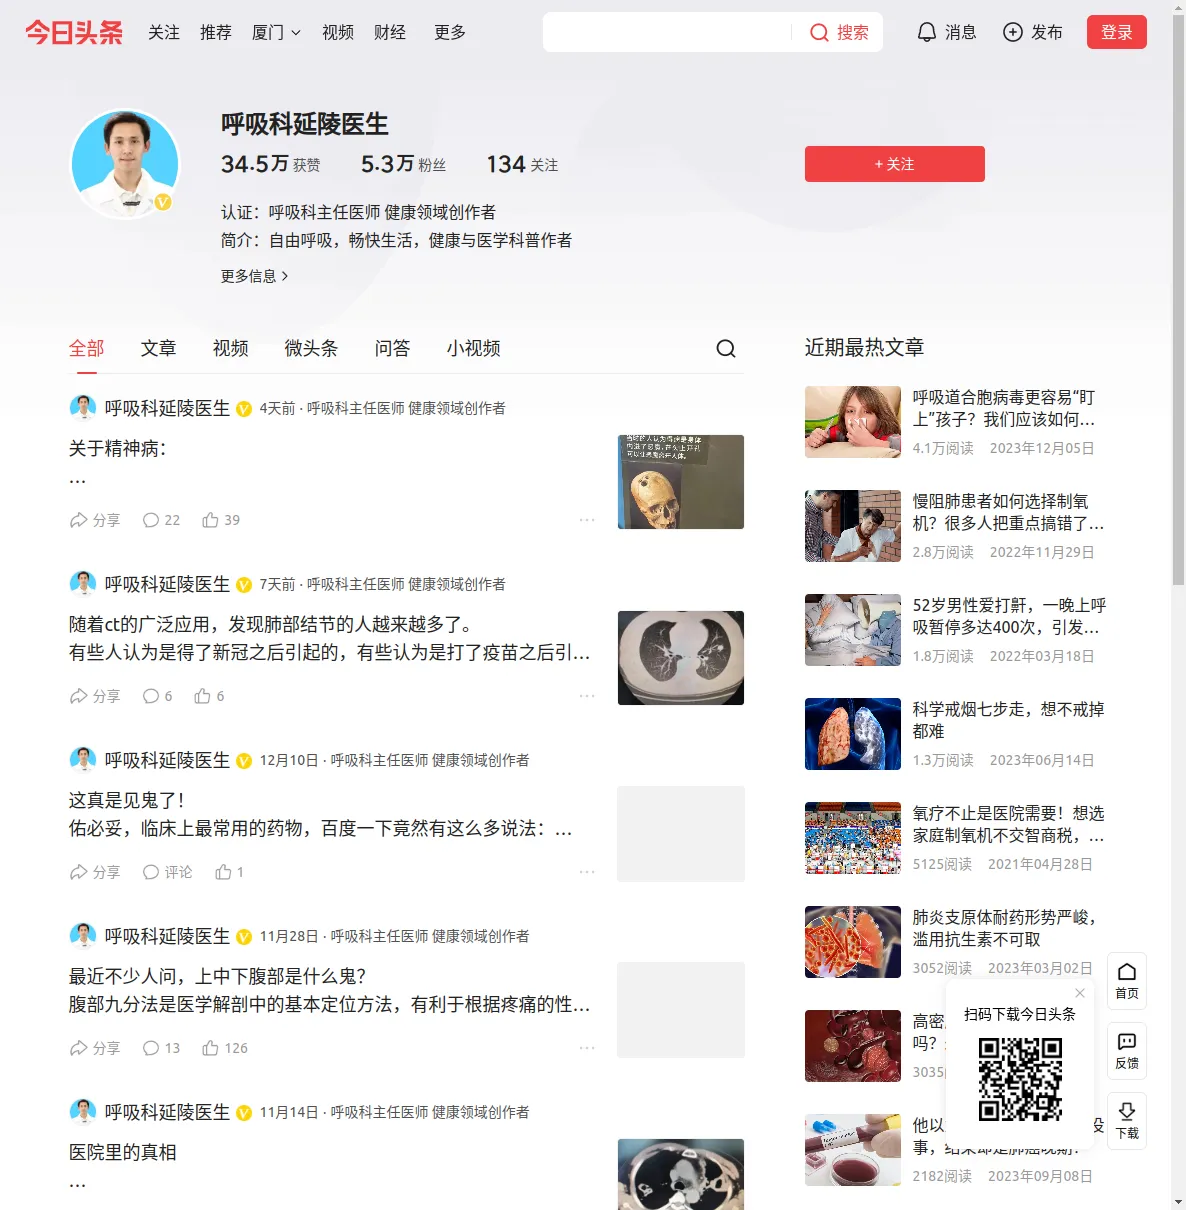Share the 上中下腹部 post
Viewport: 1186px width, 1210px height.
pos(95,1048)
